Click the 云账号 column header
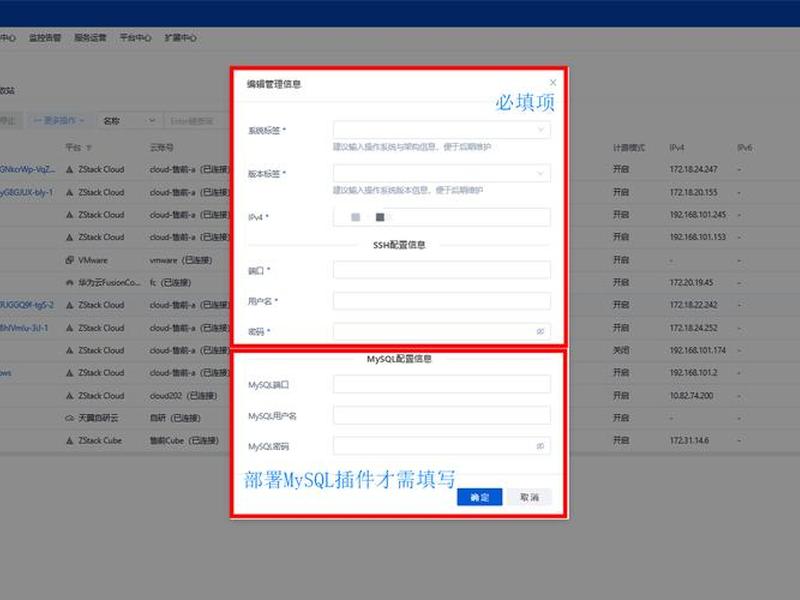The image size is (800, 600). point(161,147)
